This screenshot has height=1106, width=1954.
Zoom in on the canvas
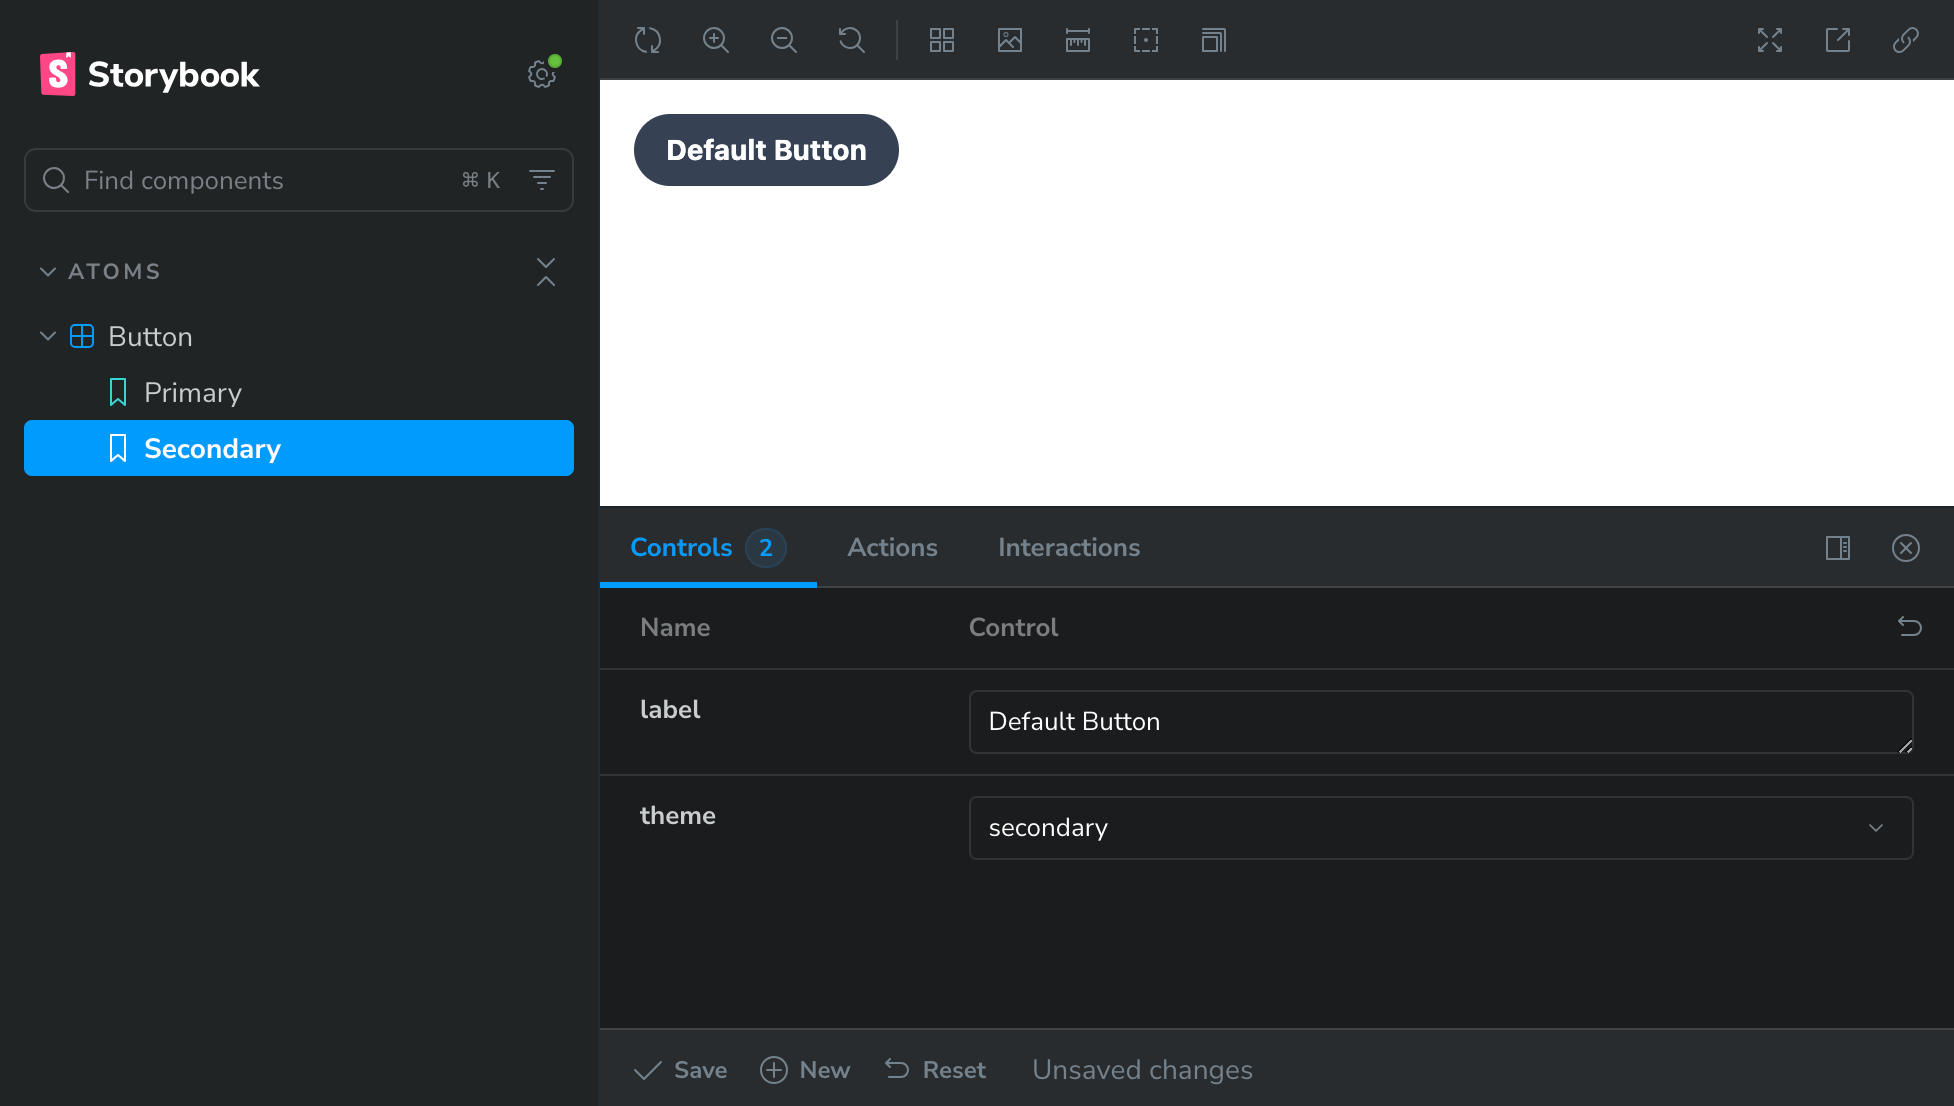click(716, 40)
